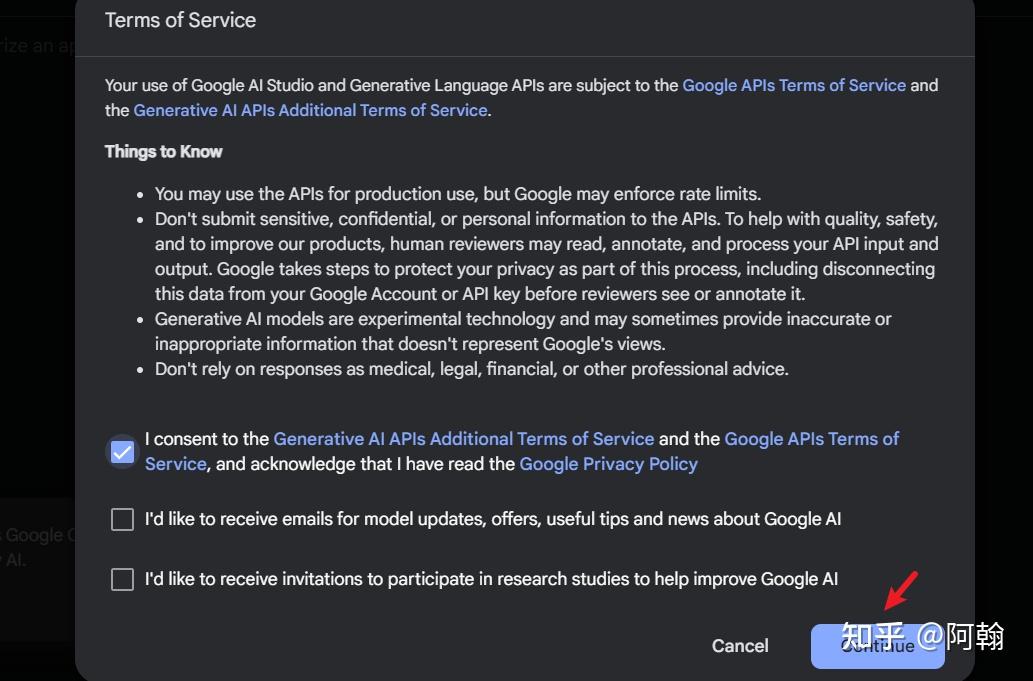Click the bullet about enforcing rate limits
Viewport: 1033px width, 681px height.
457,194
